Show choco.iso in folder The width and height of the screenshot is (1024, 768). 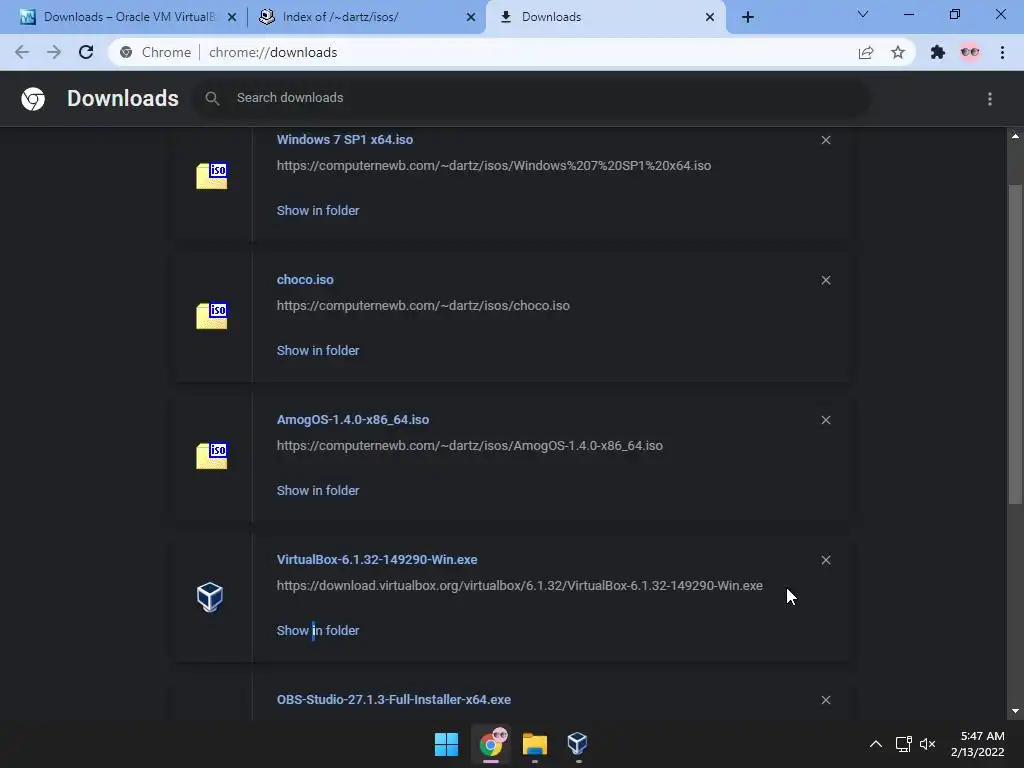(318, 351)
